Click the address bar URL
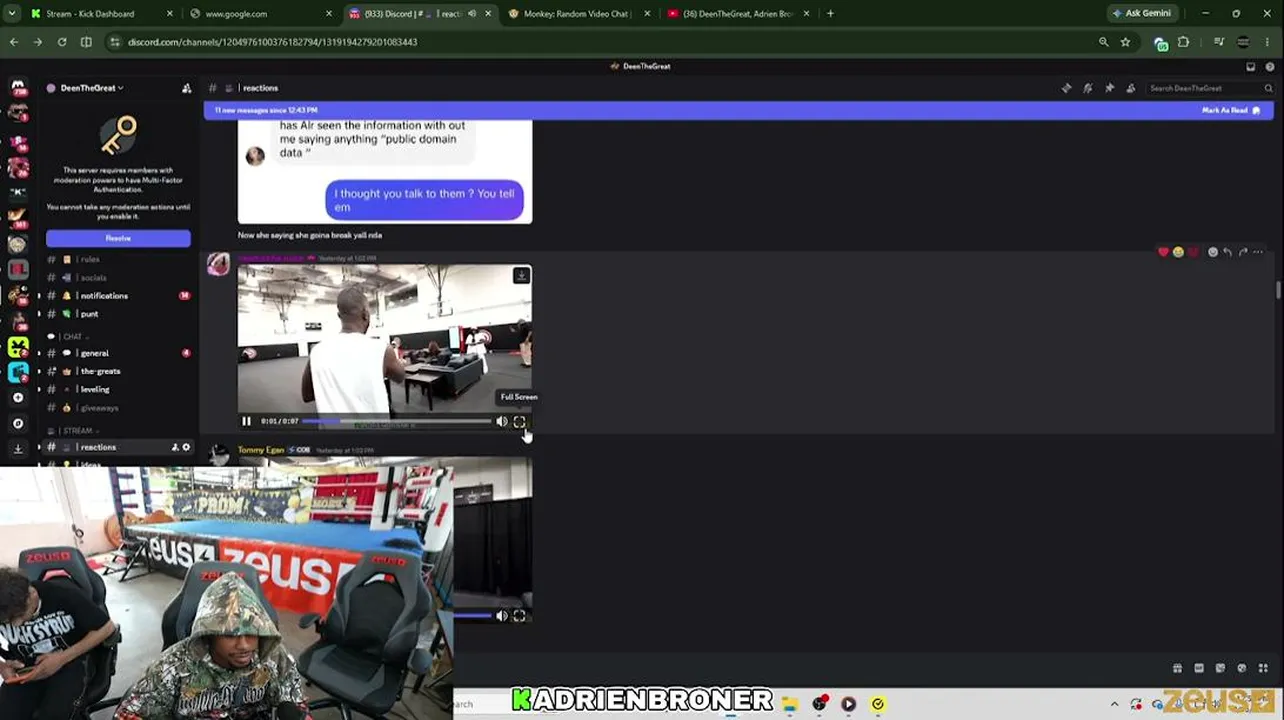The height and width of the screenshot is (720, 1284). 272,42
